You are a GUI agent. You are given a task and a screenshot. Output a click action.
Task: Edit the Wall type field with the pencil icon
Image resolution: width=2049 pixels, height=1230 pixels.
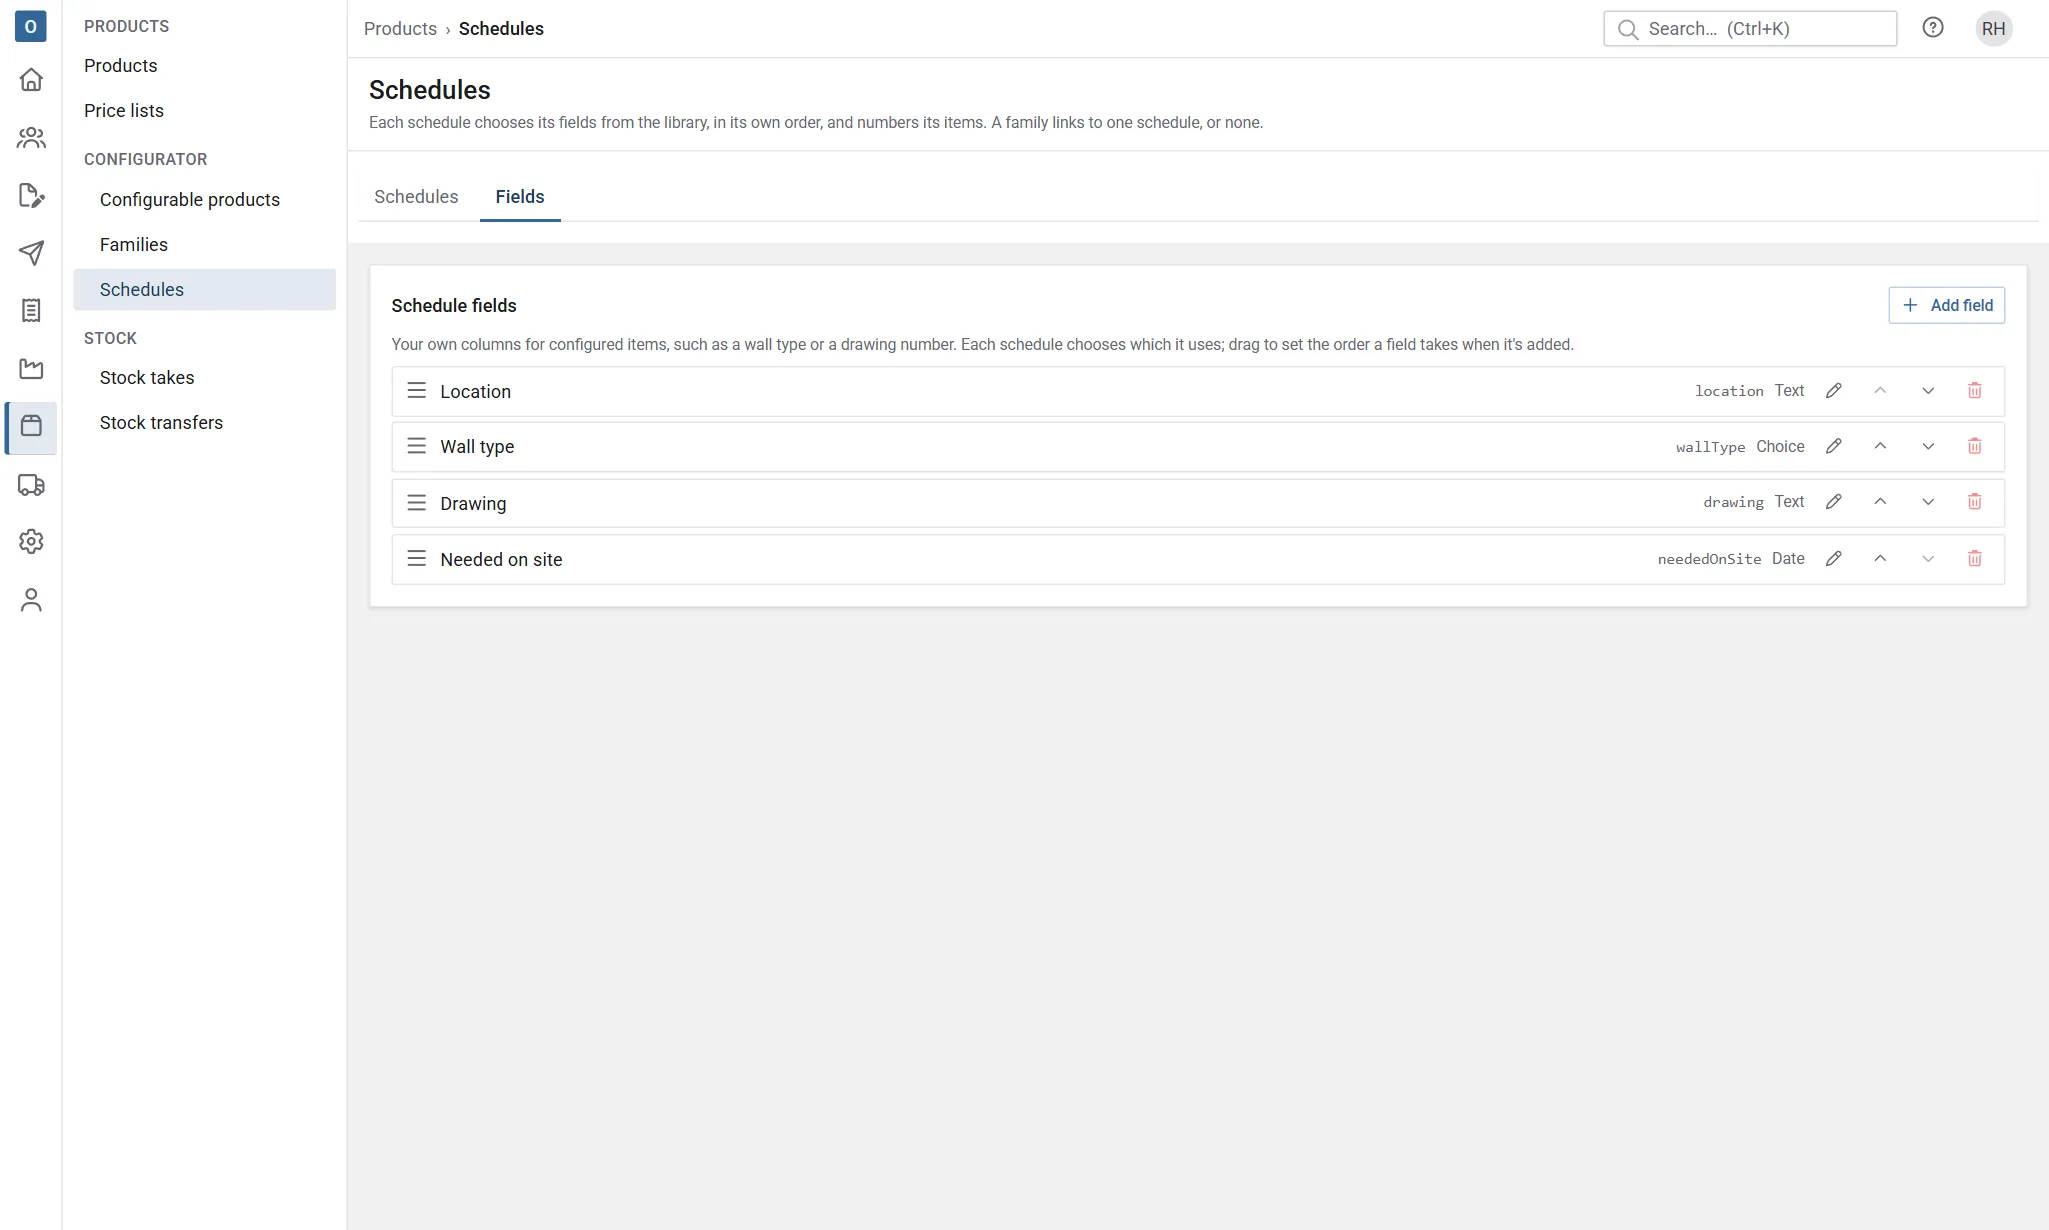pyautogui.click(x=1833, y=446)
